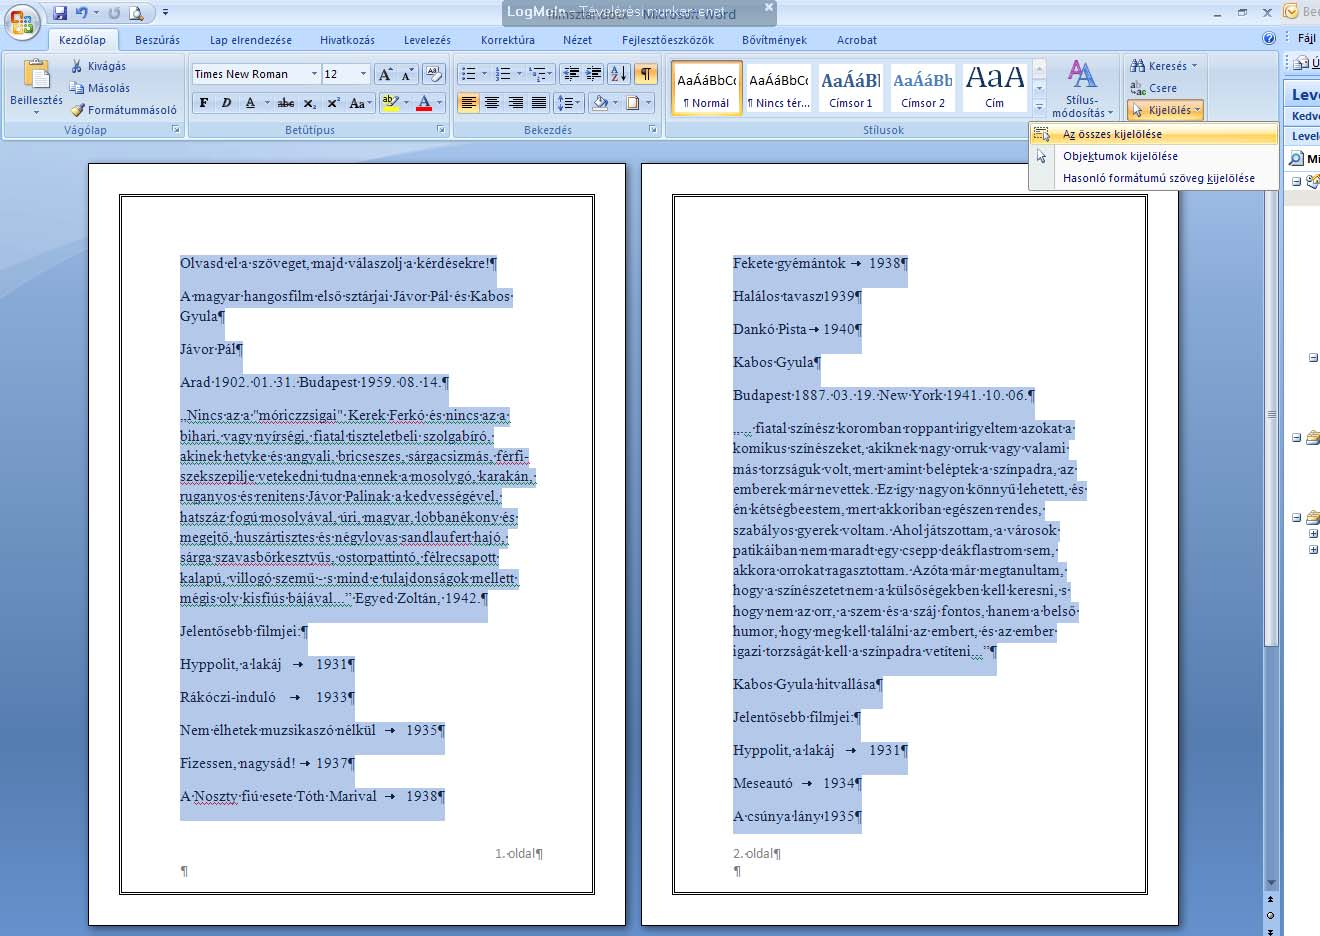This screenshot has width=1320, height=936.
Task: Toggle superscript formatting
Action: point(333,103)
